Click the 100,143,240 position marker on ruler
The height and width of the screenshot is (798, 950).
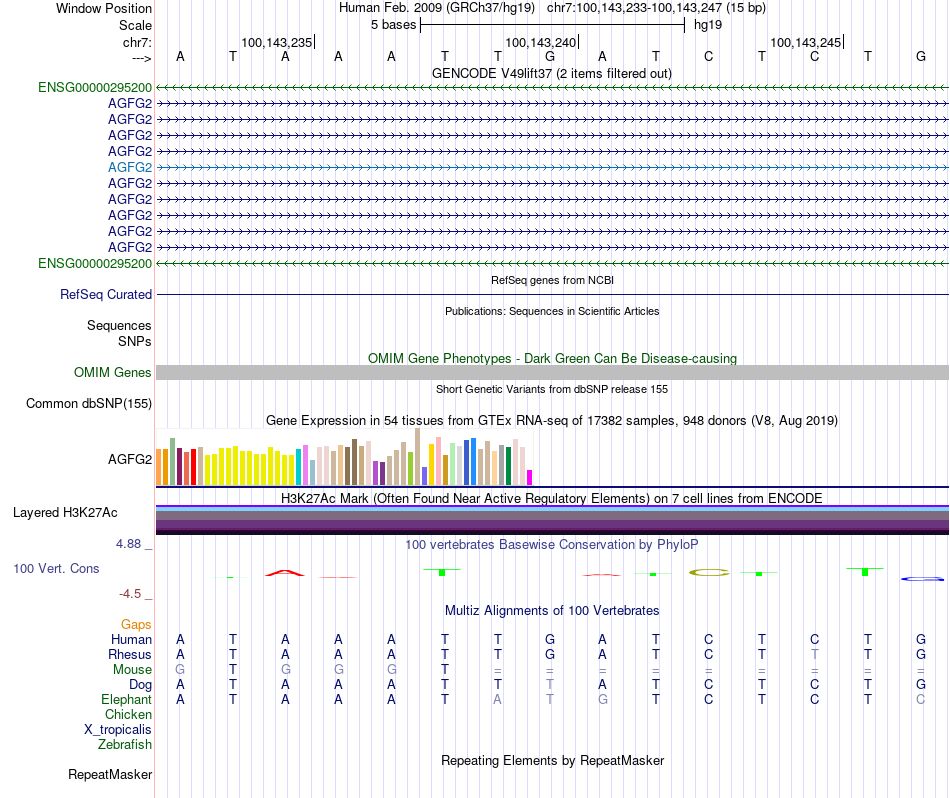(x=541, y=42)
